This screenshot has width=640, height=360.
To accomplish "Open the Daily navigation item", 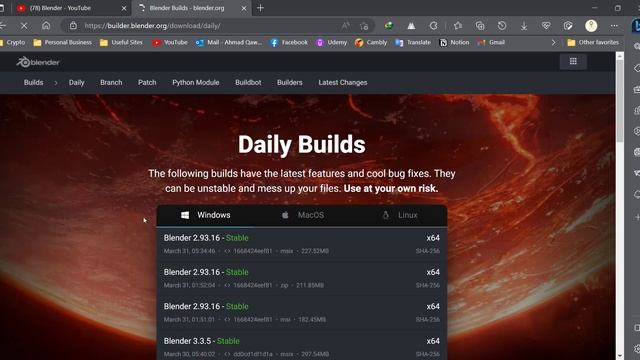I will pos(76,82).
